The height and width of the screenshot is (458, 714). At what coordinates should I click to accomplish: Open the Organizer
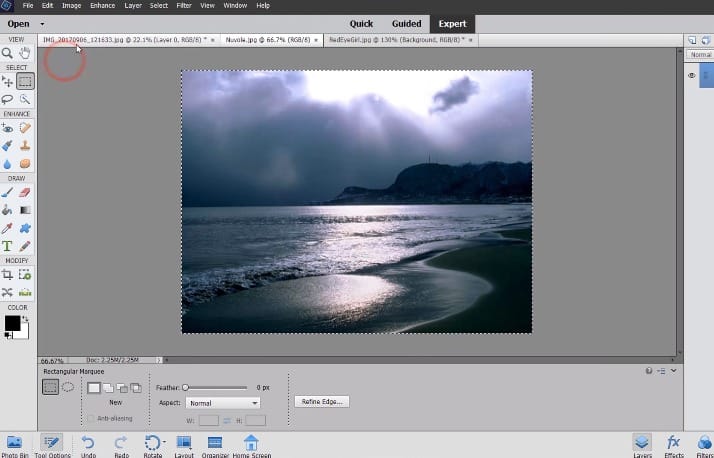click(x=215, y=446)
